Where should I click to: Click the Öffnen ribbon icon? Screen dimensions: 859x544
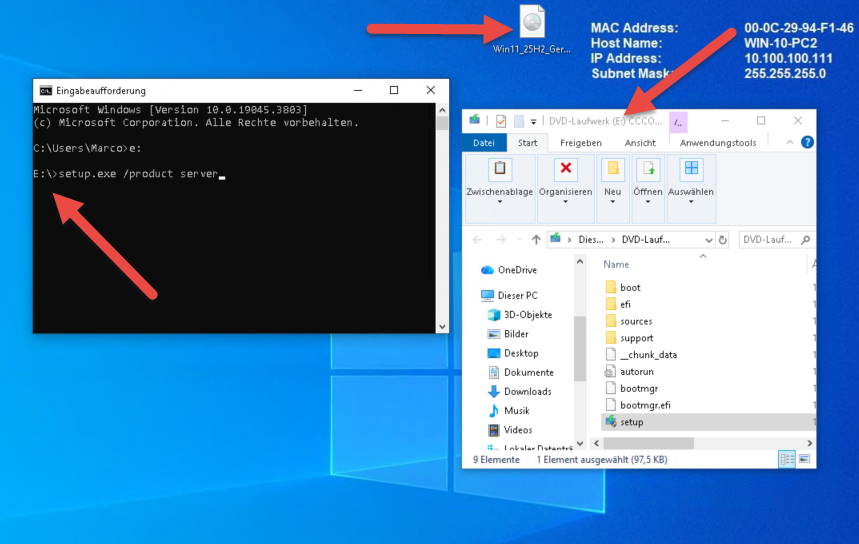tap(648, 169)
